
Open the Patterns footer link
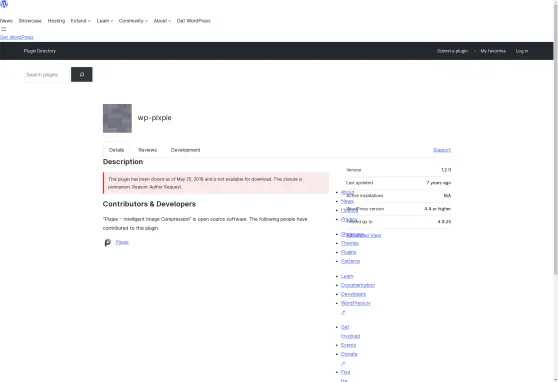(x=350, y=261)
